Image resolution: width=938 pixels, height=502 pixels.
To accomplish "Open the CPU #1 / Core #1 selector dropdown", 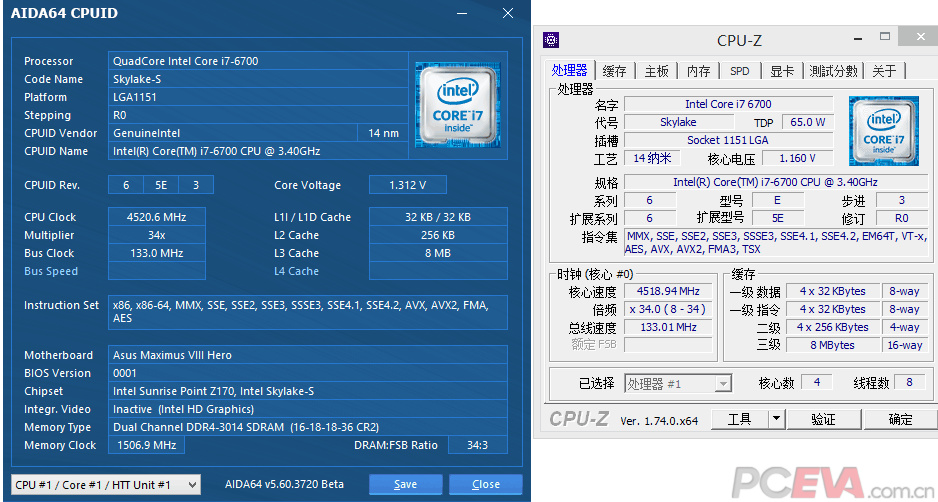I will point(106,485).
